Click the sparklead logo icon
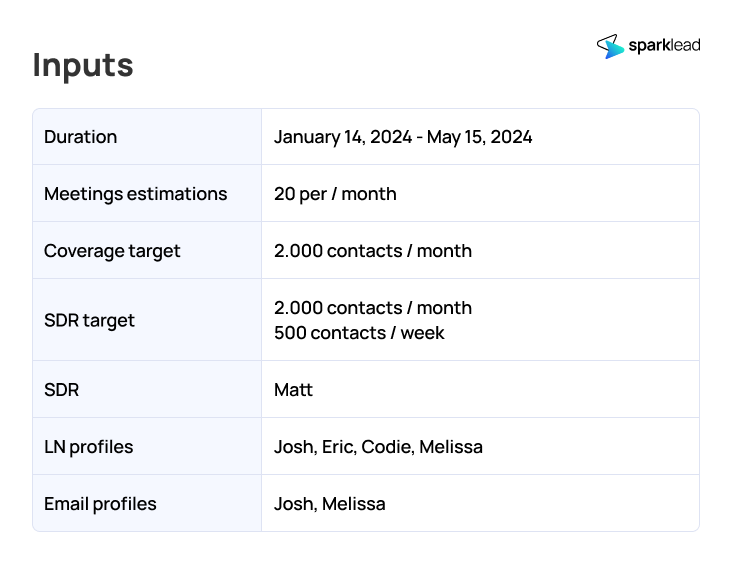The image size is (733, 566). point(610,46)
